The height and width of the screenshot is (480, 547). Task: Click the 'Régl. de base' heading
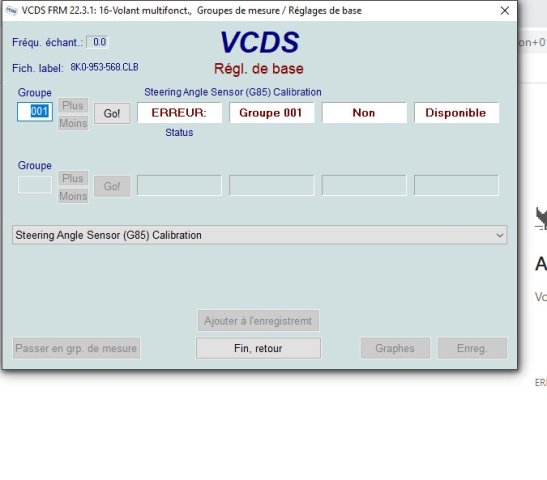coord(258,69)
